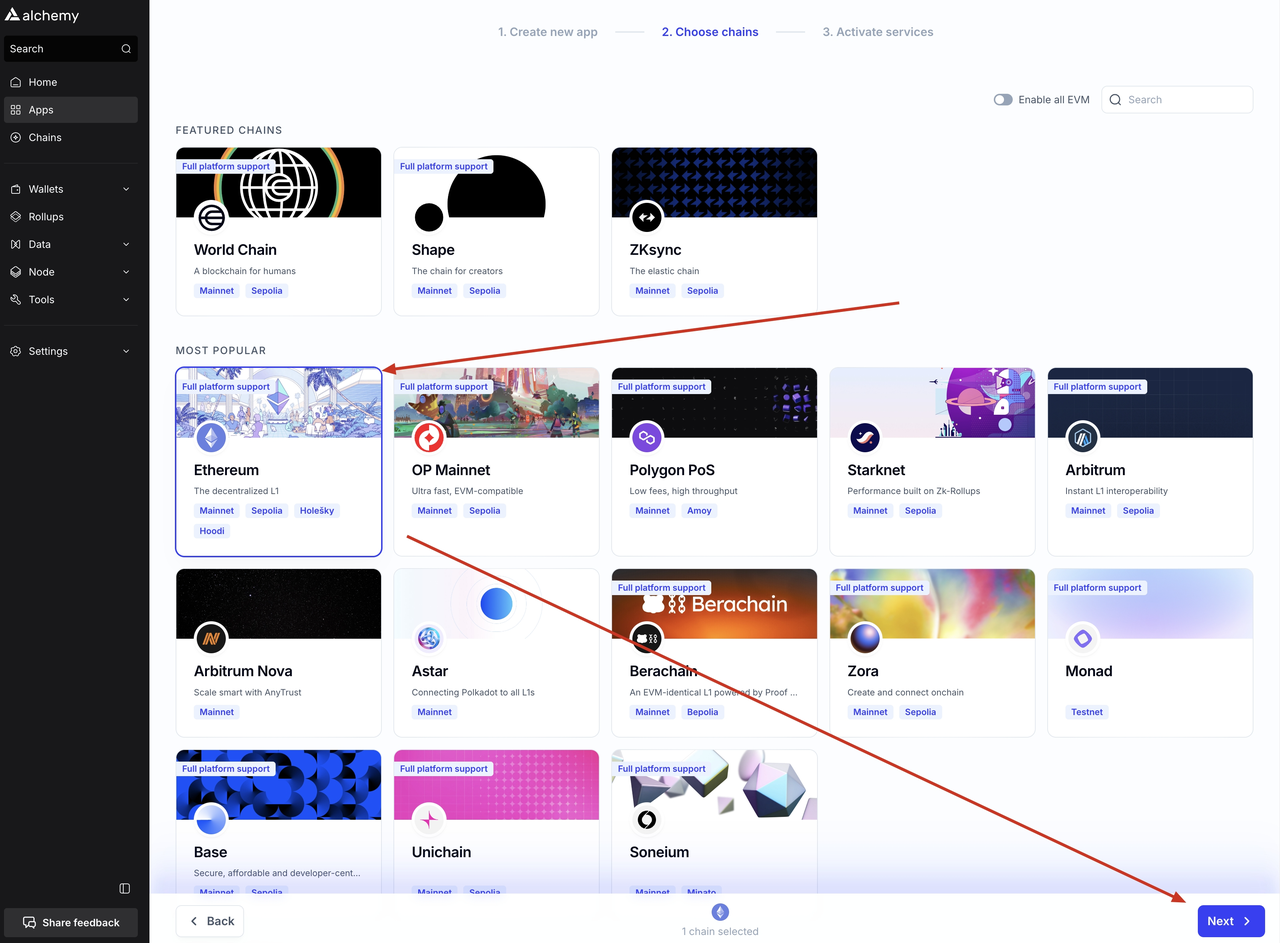1280x943 pixels.
Task: Click the World Chain logo icon
Action: click(x=211, y=217)
